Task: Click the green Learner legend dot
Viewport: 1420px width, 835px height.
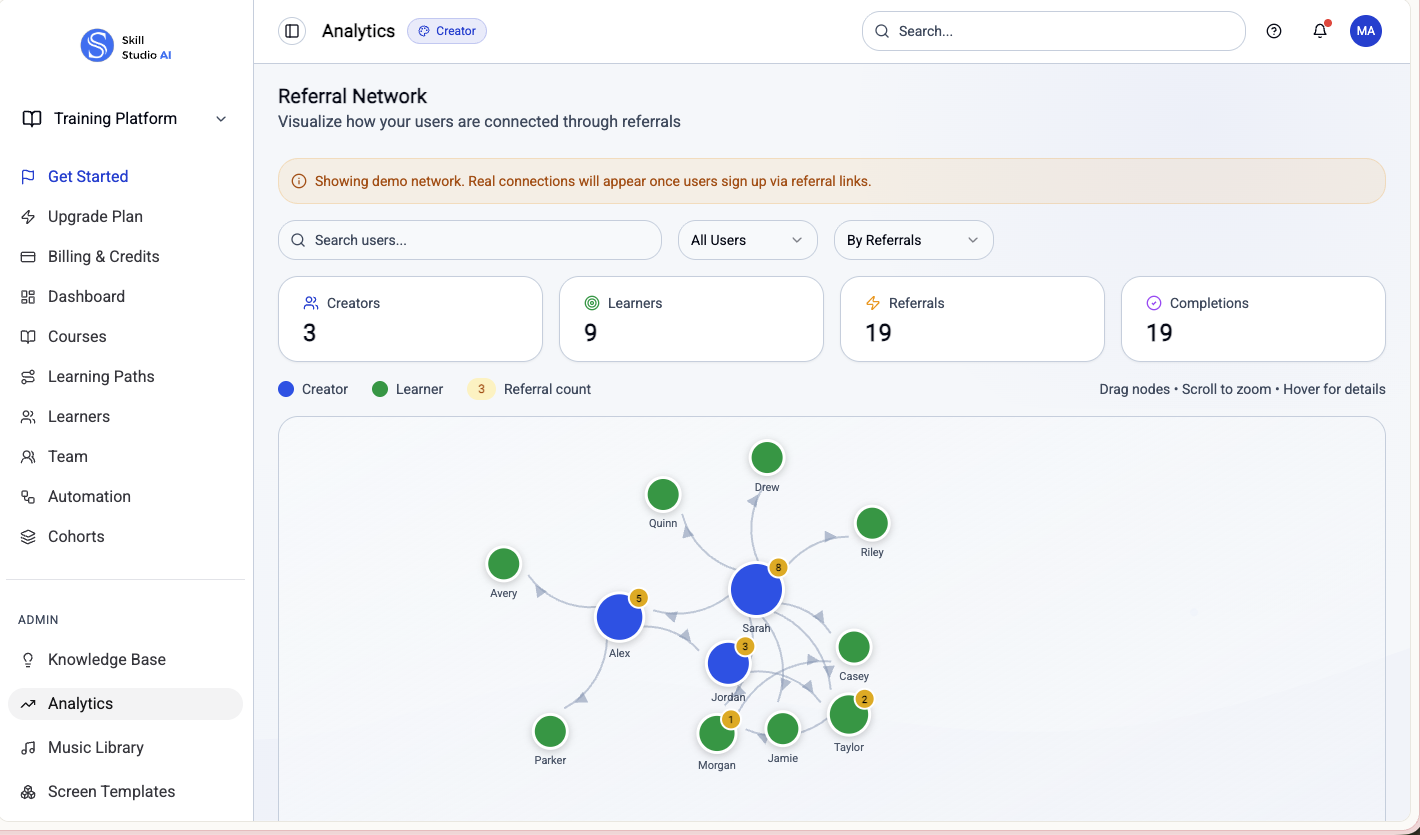Action: coord(380,389)
